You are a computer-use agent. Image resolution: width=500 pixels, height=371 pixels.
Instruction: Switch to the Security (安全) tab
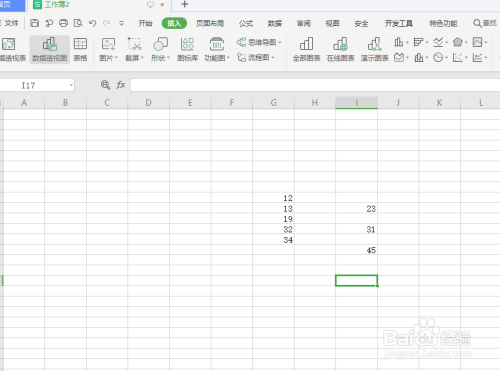(x=361, y=23)
